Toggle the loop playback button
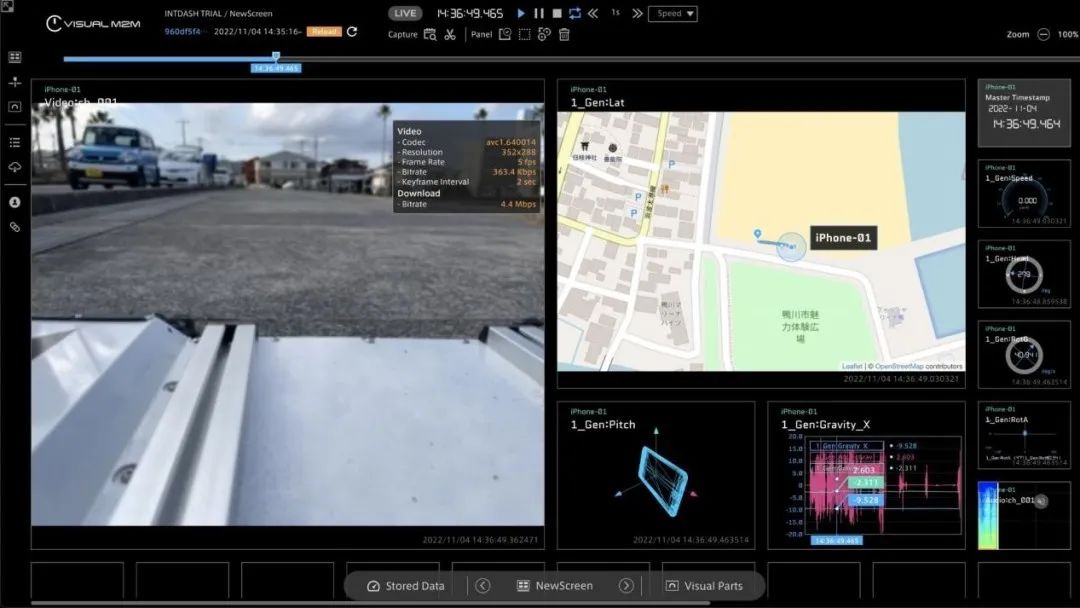Screen dimensions: 1080x608 click(574, 14)
